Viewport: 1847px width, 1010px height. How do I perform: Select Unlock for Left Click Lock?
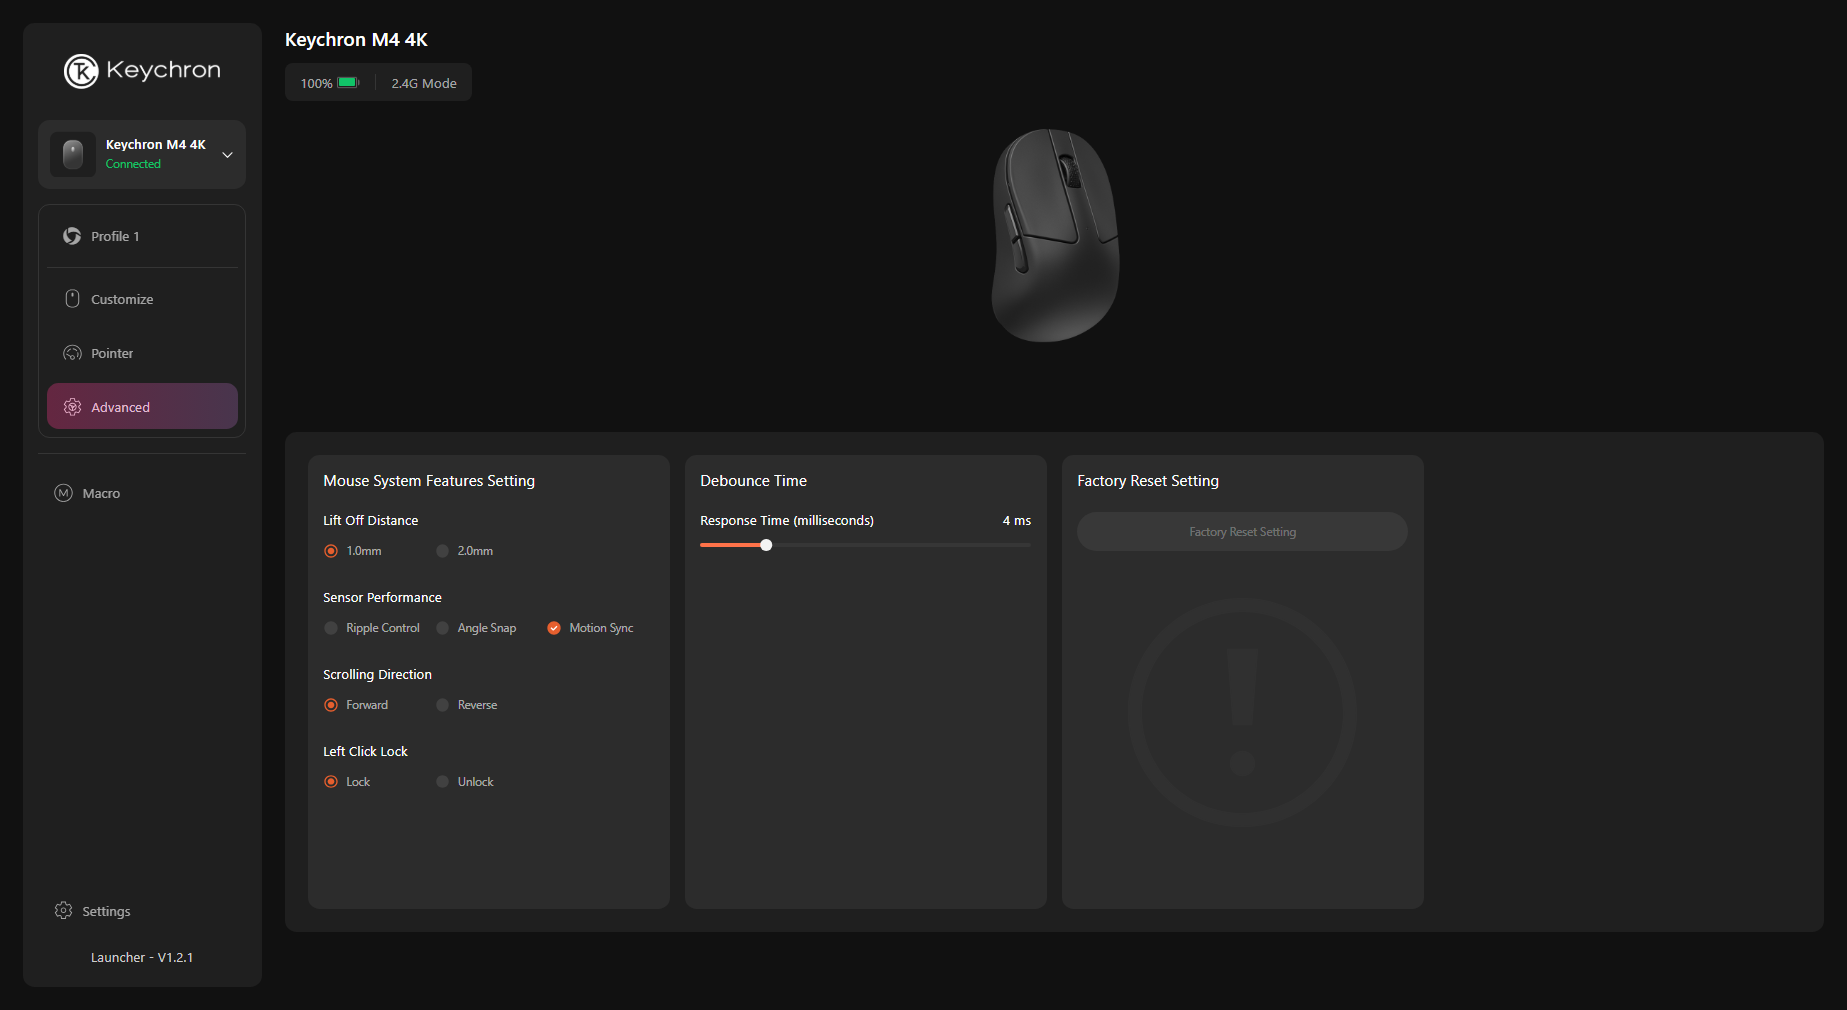442,782
